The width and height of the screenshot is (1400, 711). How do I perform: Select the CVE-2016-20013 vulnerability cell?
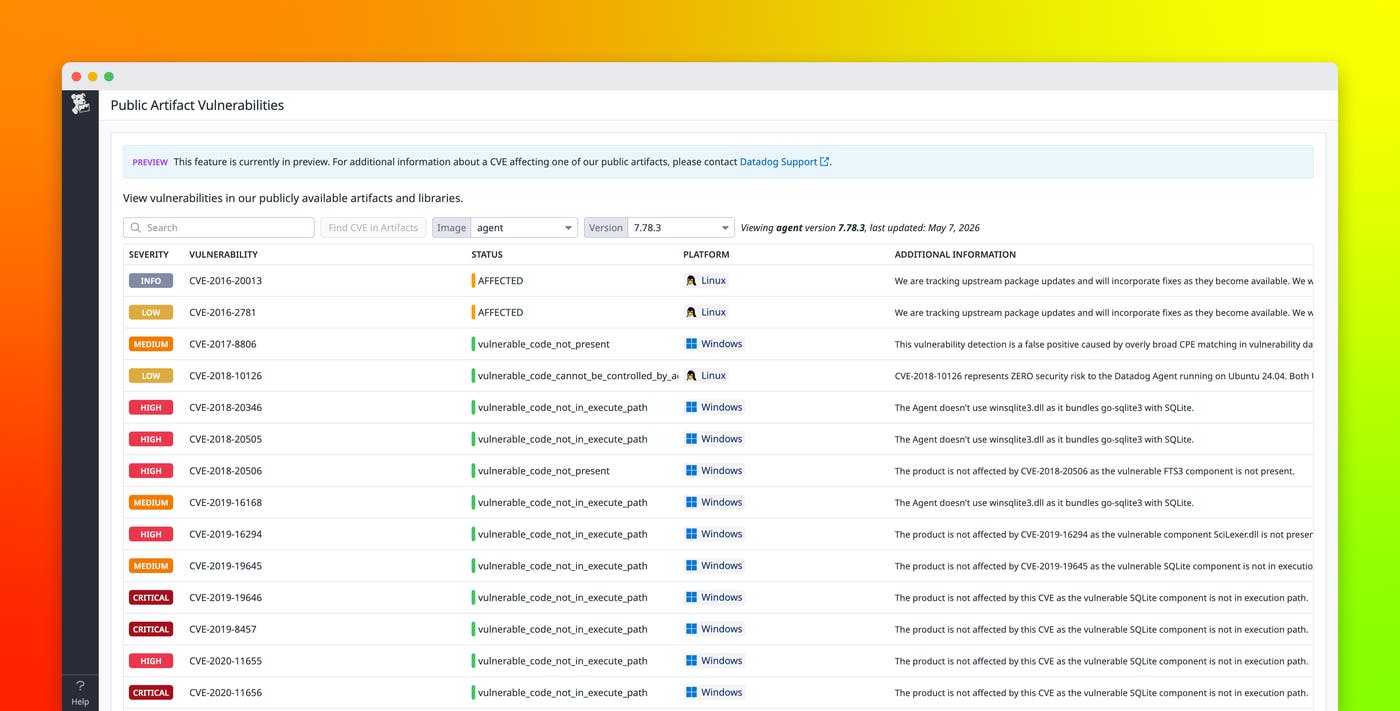225,281
